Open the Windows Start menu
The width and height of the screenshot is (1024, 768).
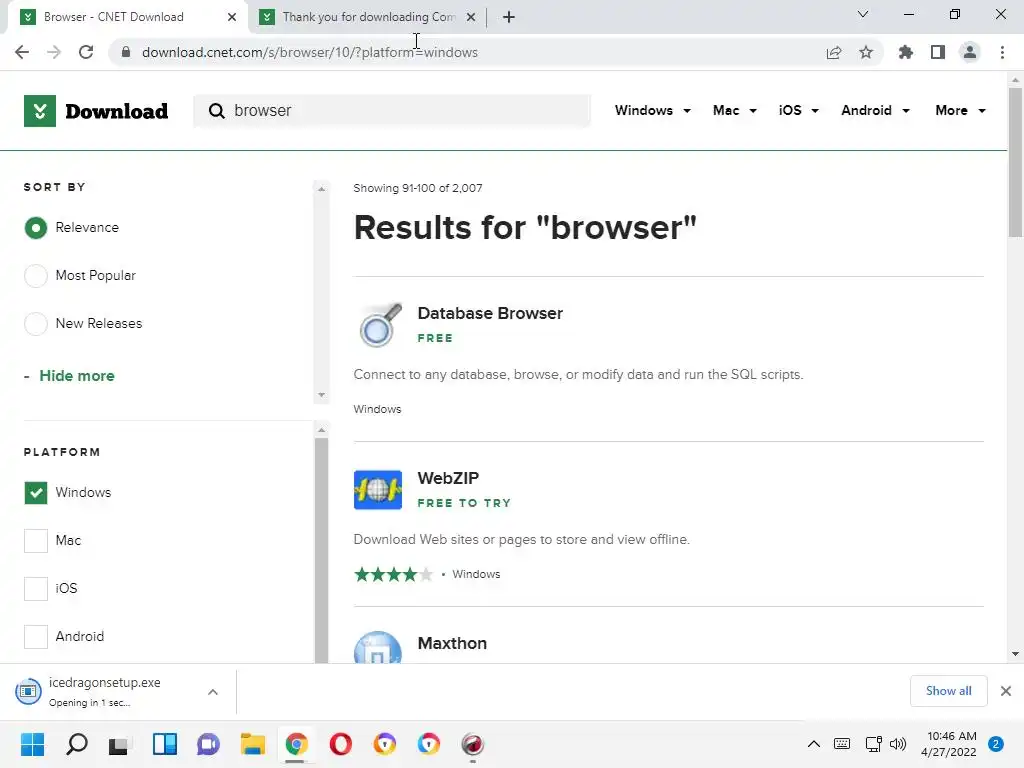coord(33,744)
